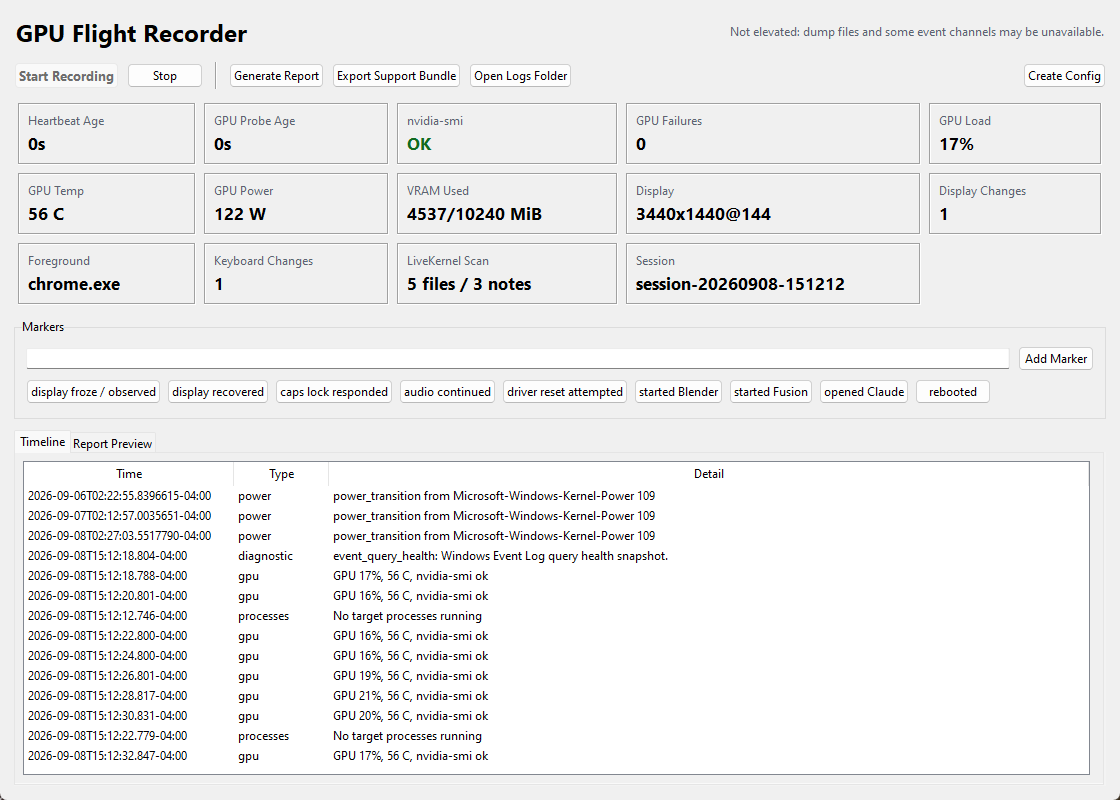Add the 'started Blender' marker
The width and height of the screenshot is (1120, 800).
(x=679, y=391)
